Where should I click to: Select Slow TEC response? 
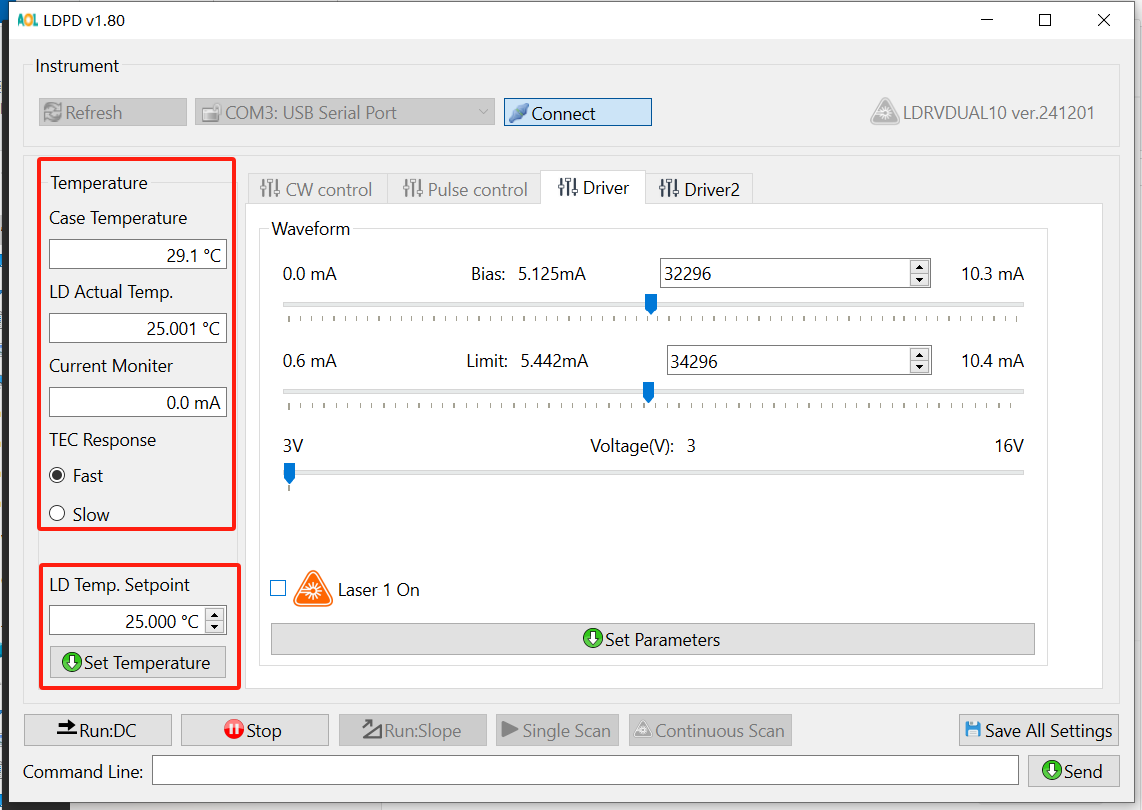pos(58,514)
